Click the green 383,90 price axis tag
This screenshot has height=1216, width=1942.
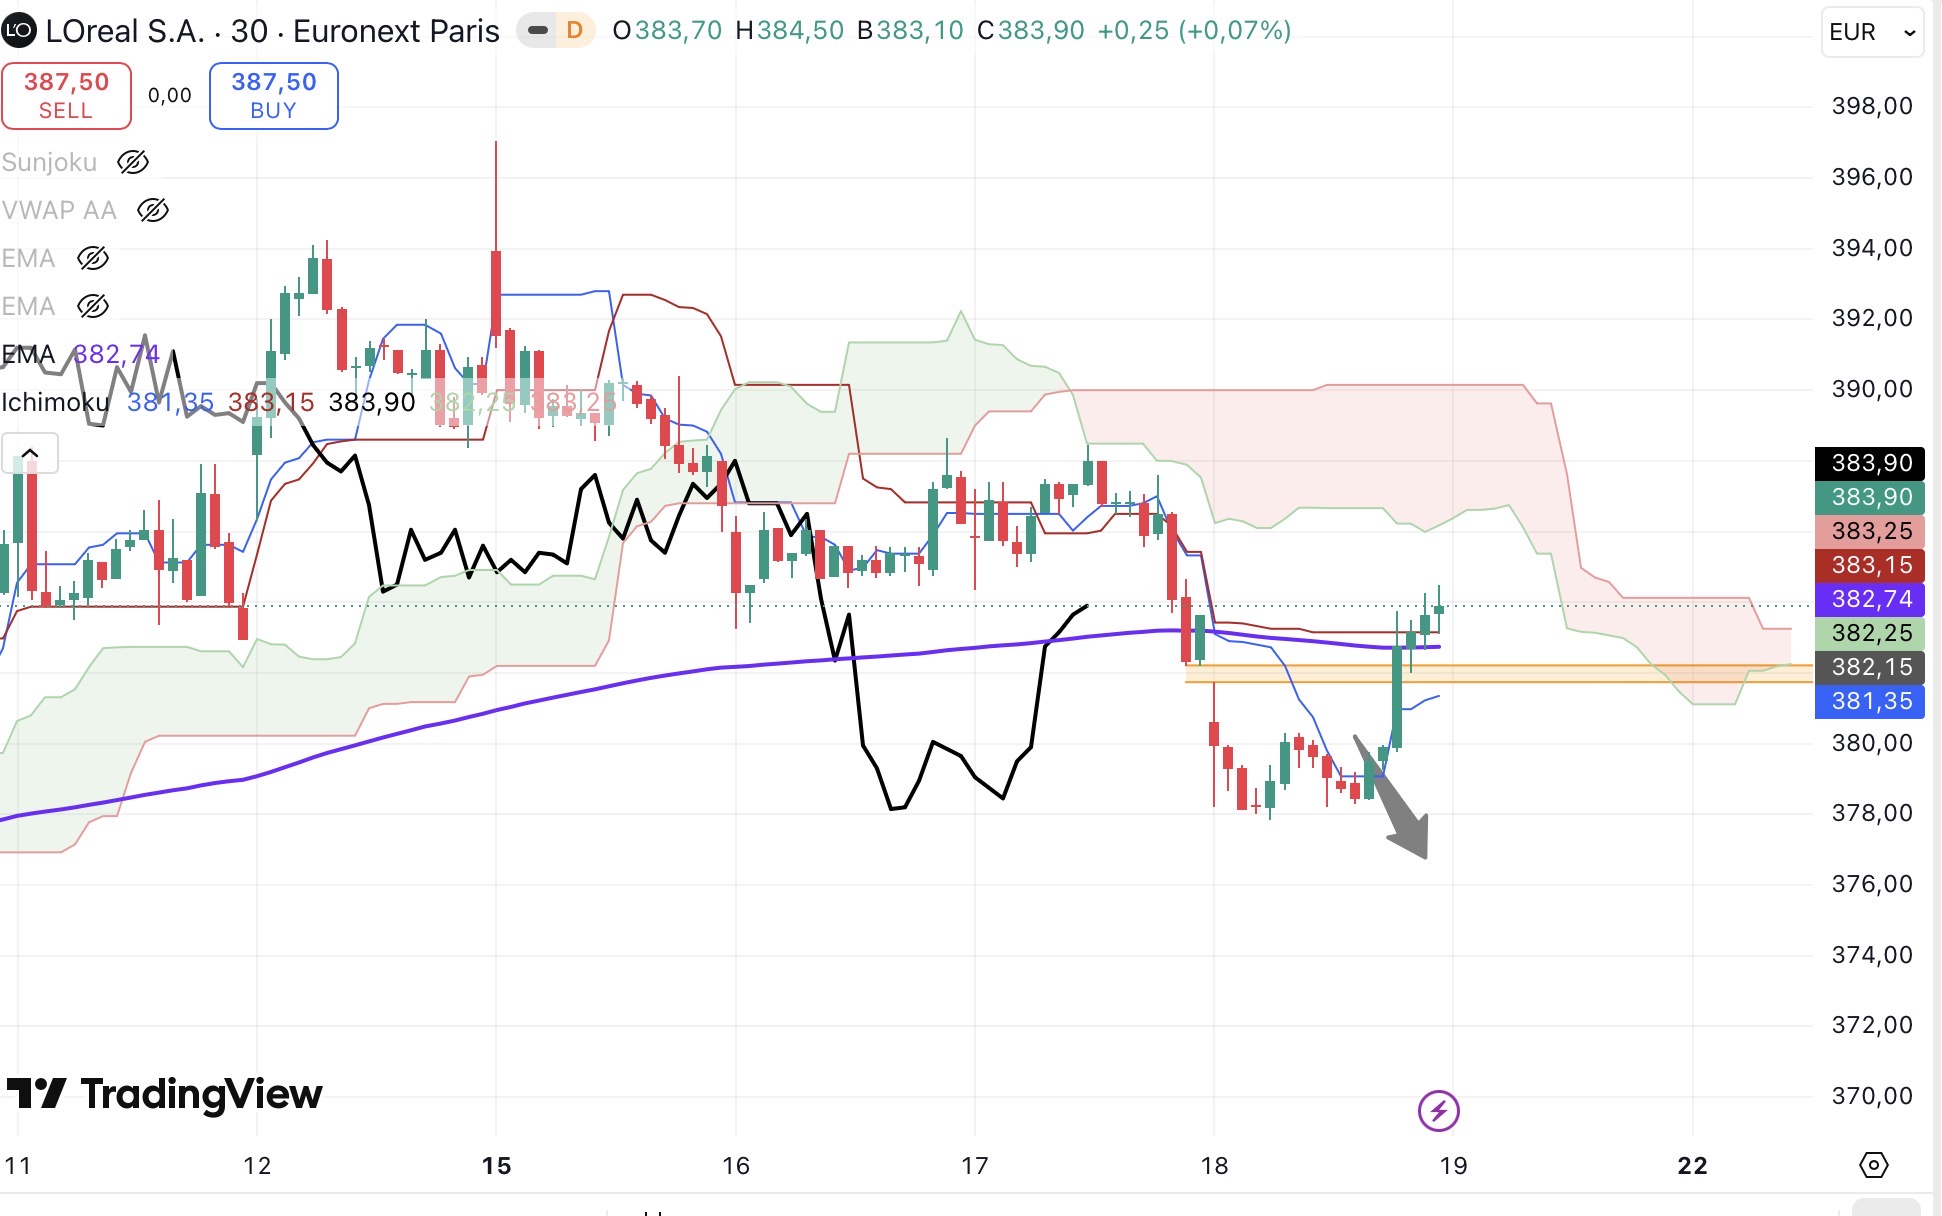pyautogui.click(x=1870, y=497)
